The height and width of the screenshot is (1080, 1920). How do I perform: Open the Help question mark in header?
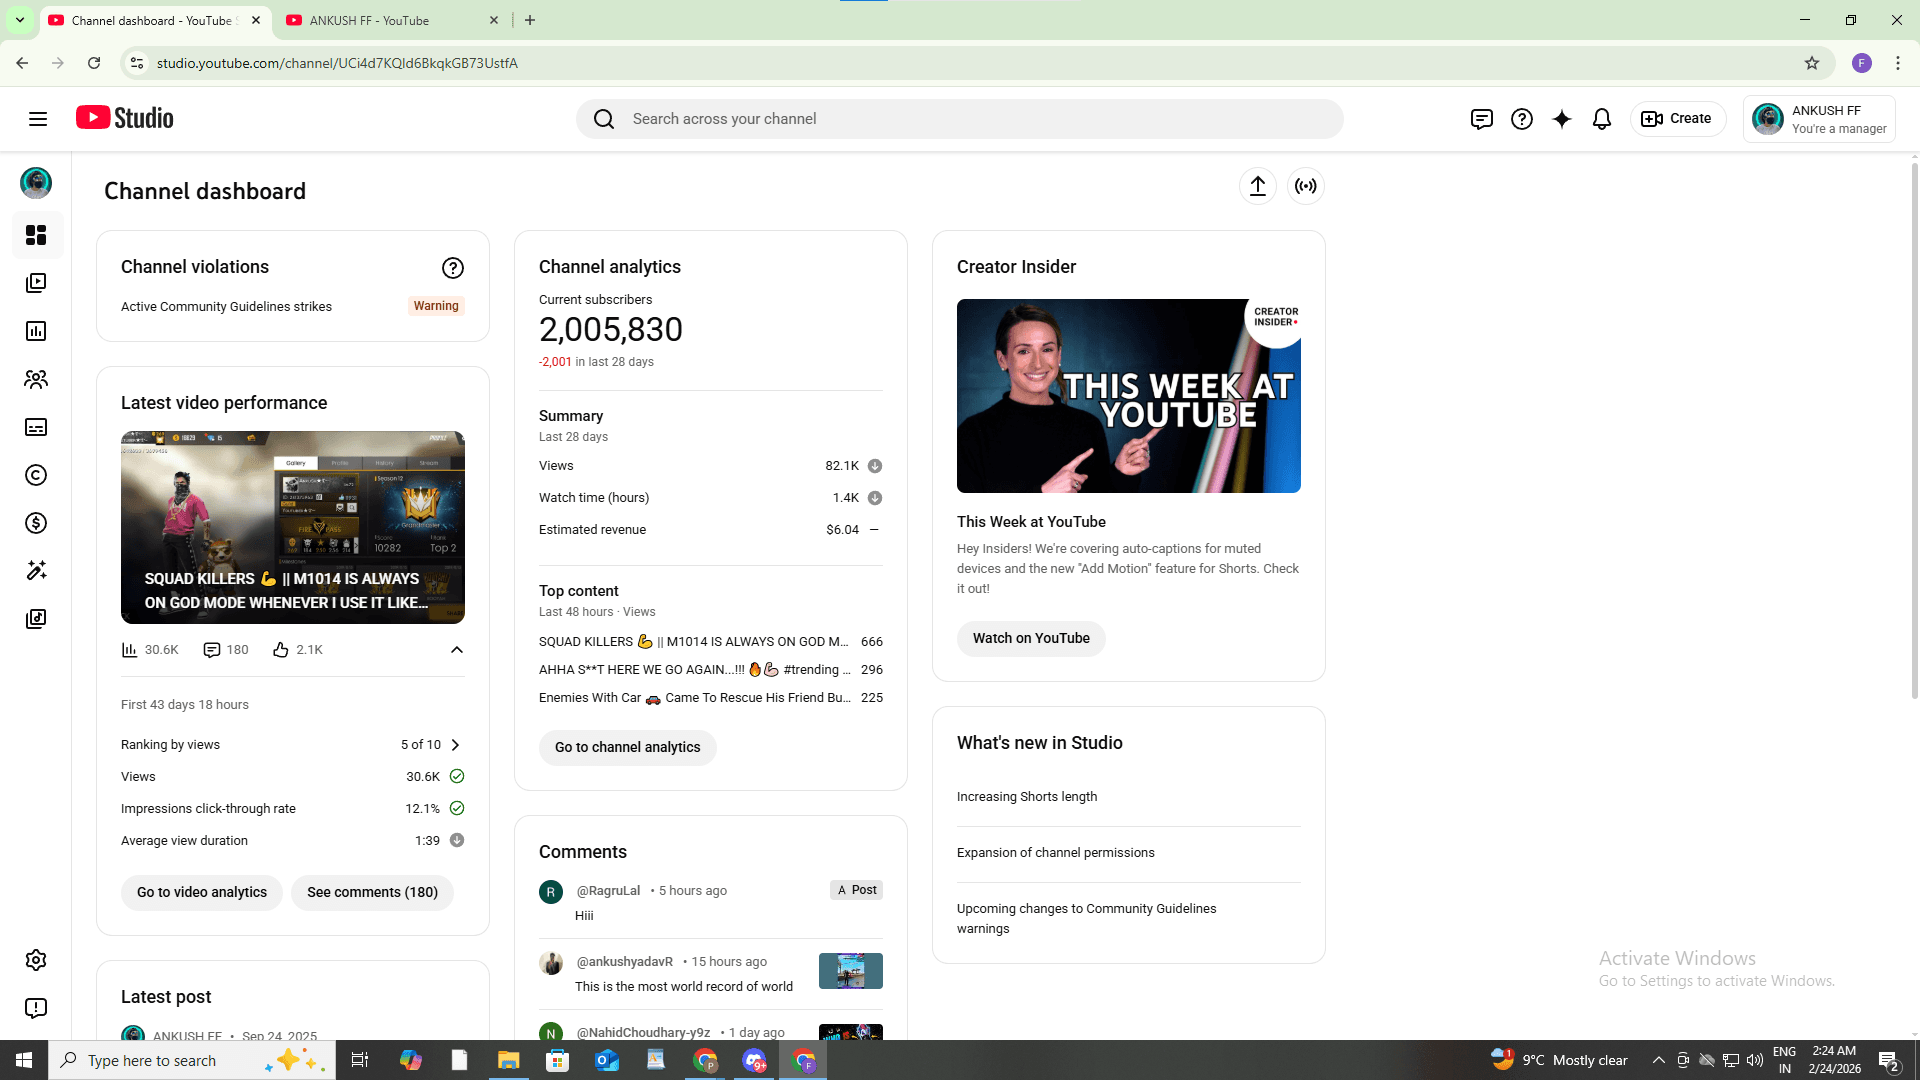pos(1522,119)
